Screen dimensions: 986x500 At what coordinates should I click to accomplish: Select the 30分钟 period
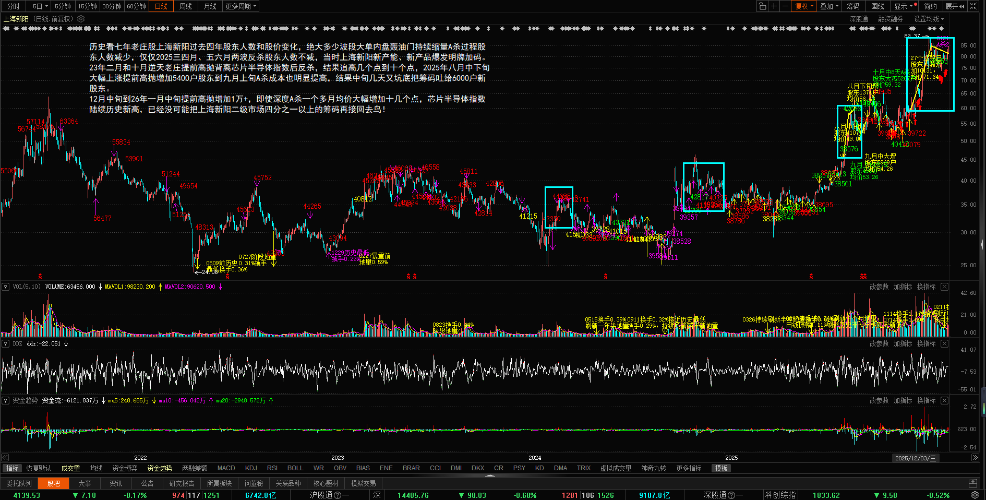tap(112, 6)
